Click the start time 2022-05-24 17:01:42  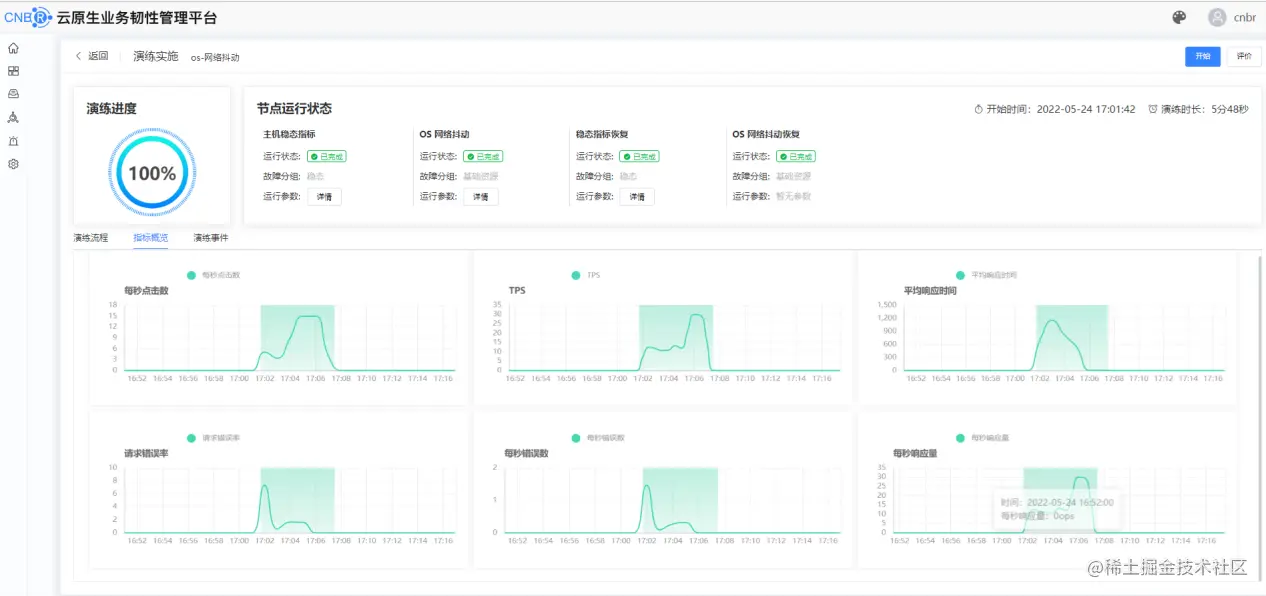point(1086,109)
